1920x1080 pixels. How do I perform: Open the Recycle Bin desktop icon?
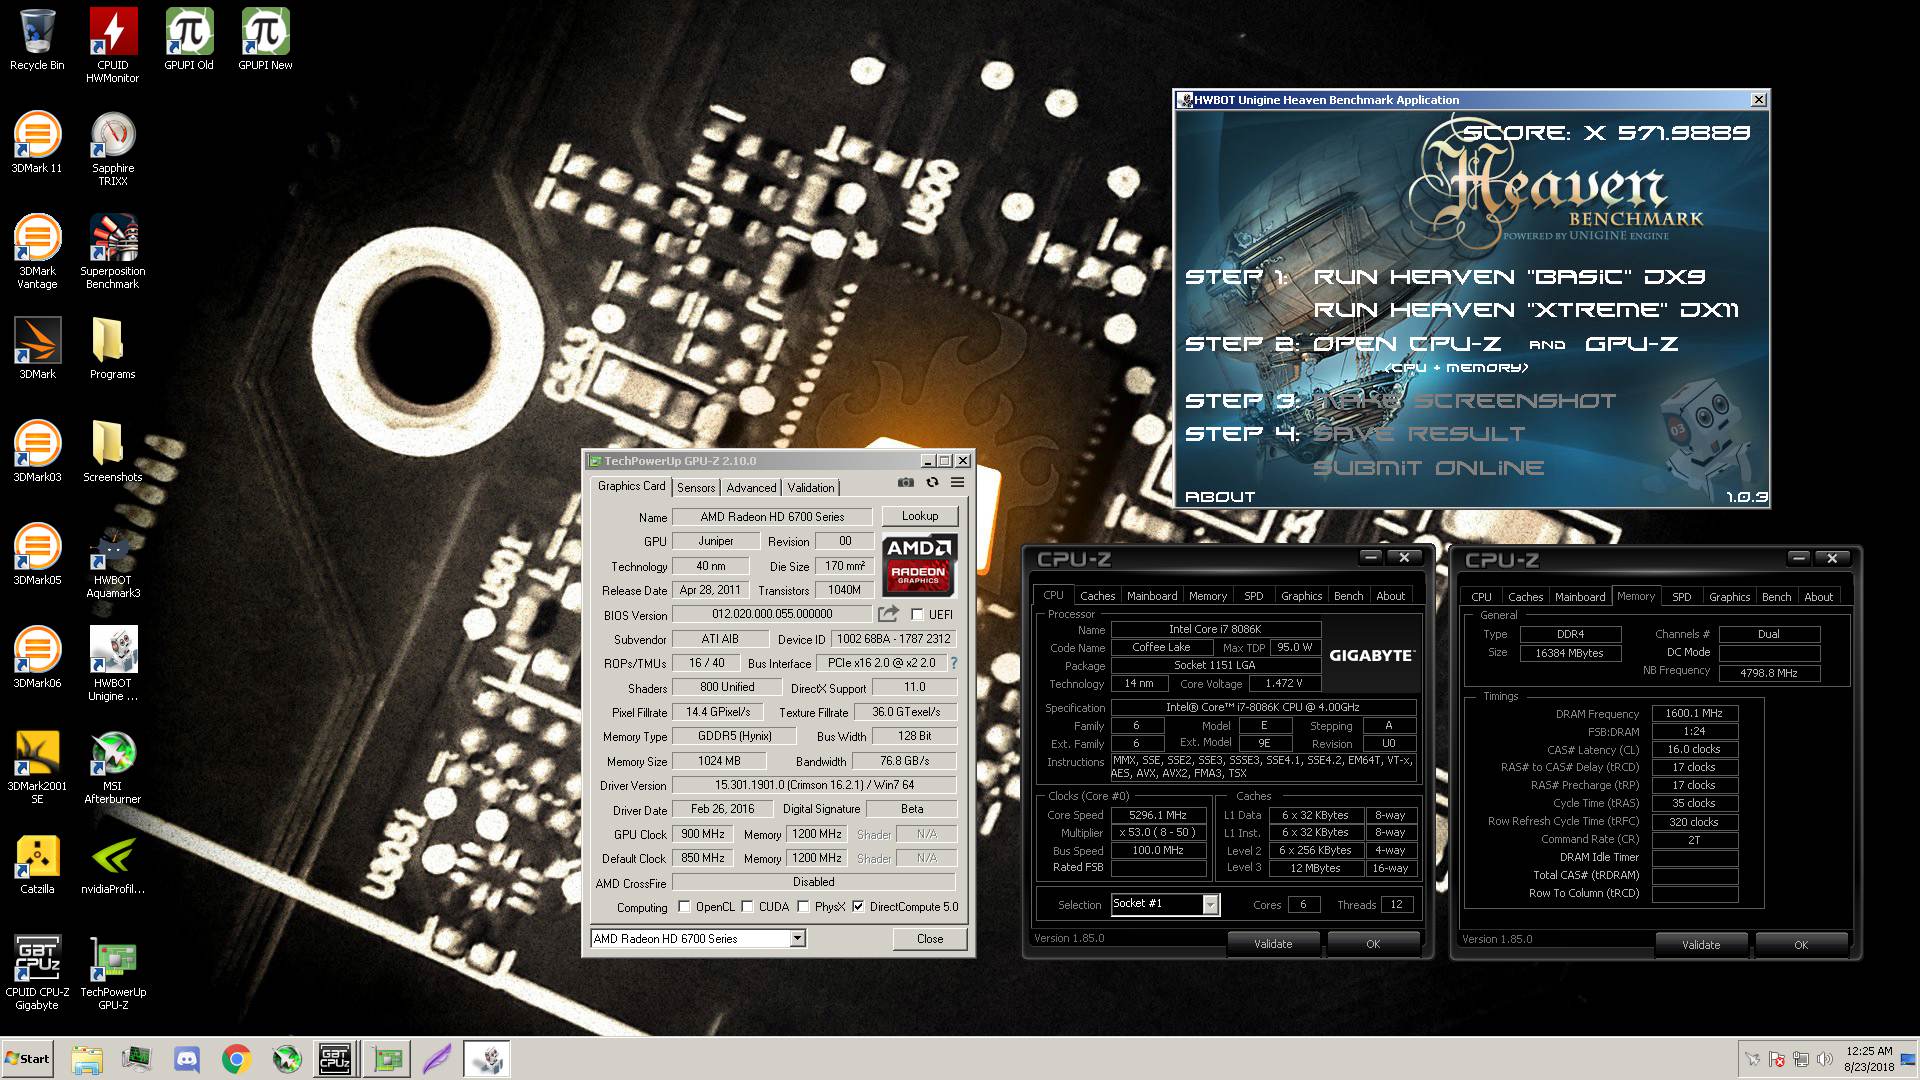37,40
